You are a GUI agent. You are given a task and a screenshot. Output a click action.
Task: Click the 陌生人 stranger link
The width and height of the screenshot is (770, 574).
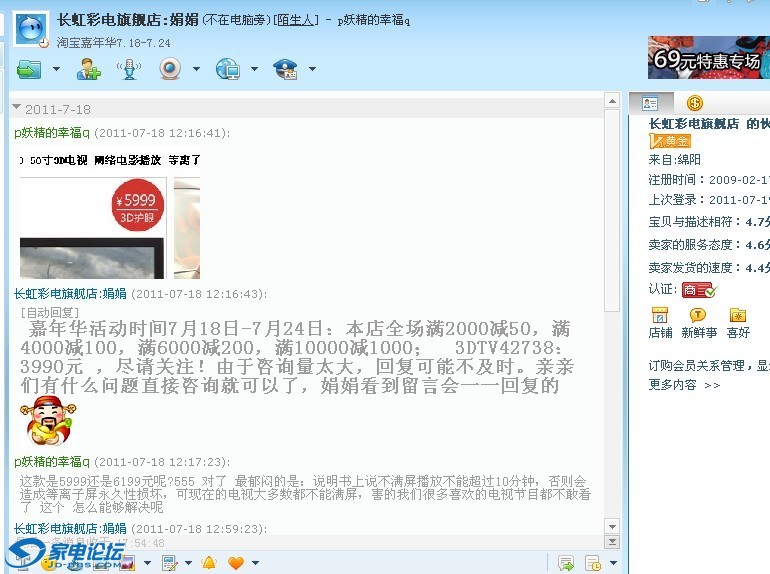(x=297, y=20)
